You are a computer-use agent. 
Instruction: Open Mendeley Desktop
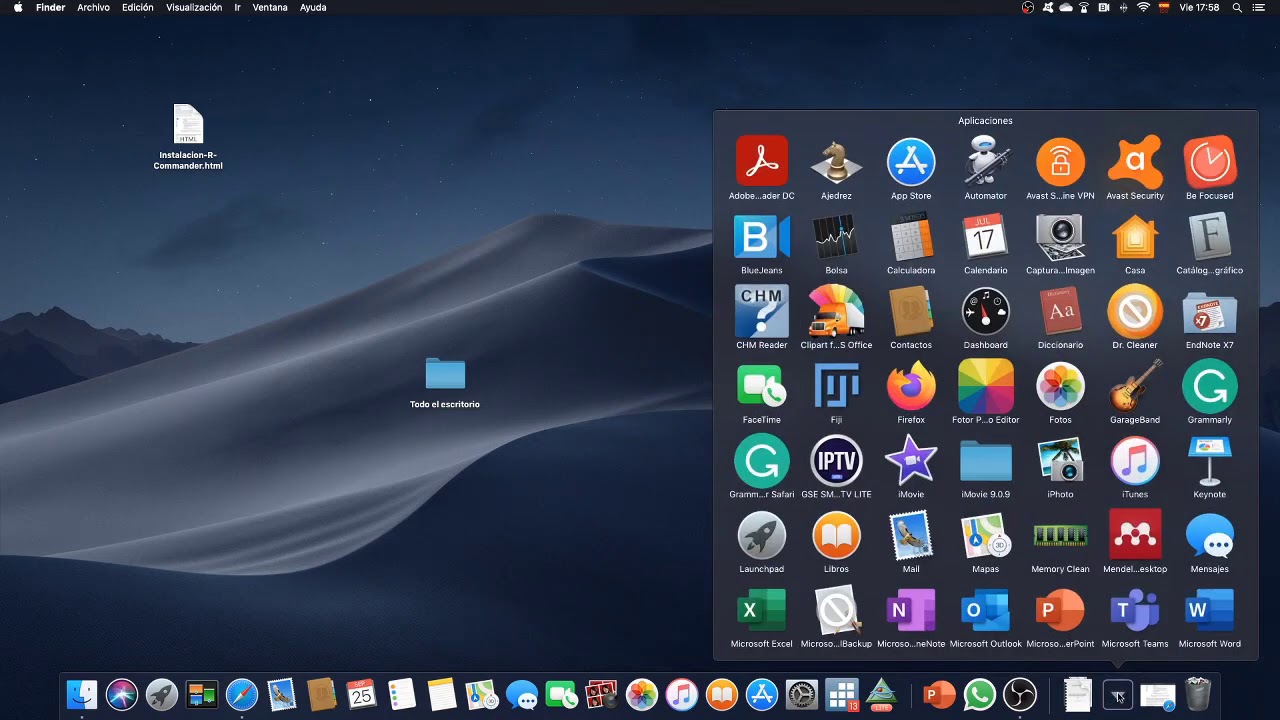[x=1135, y=535]
